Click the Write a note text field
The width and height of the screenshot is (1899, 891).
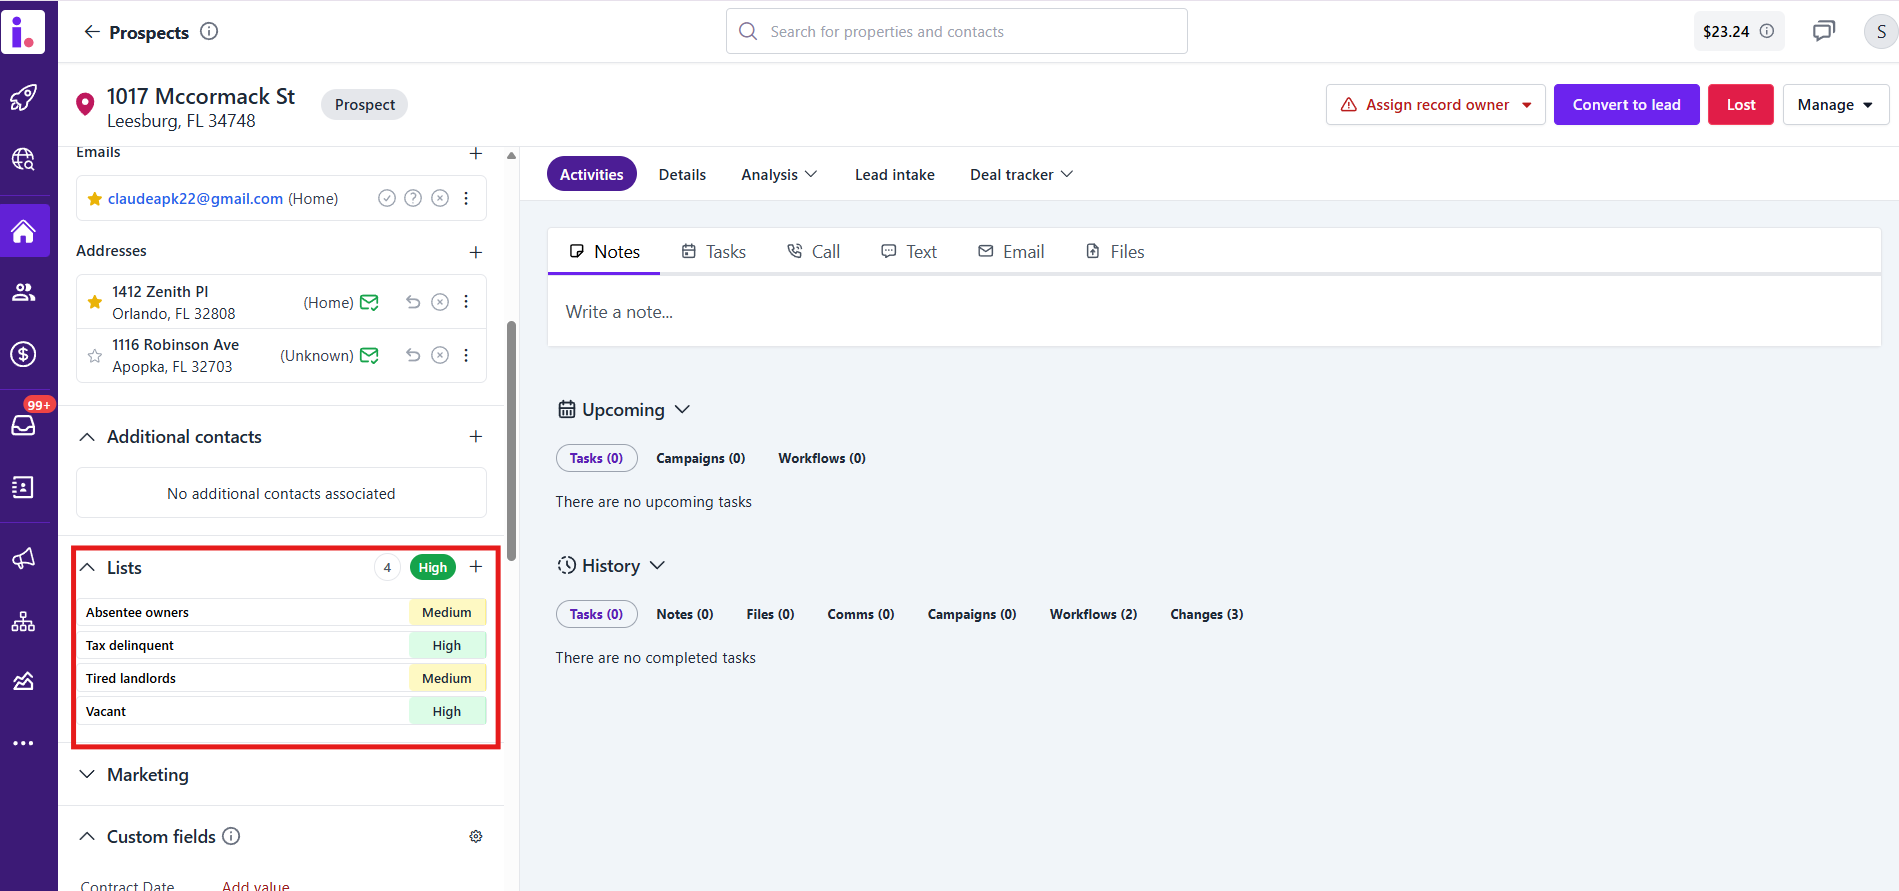coord(1213,312)
